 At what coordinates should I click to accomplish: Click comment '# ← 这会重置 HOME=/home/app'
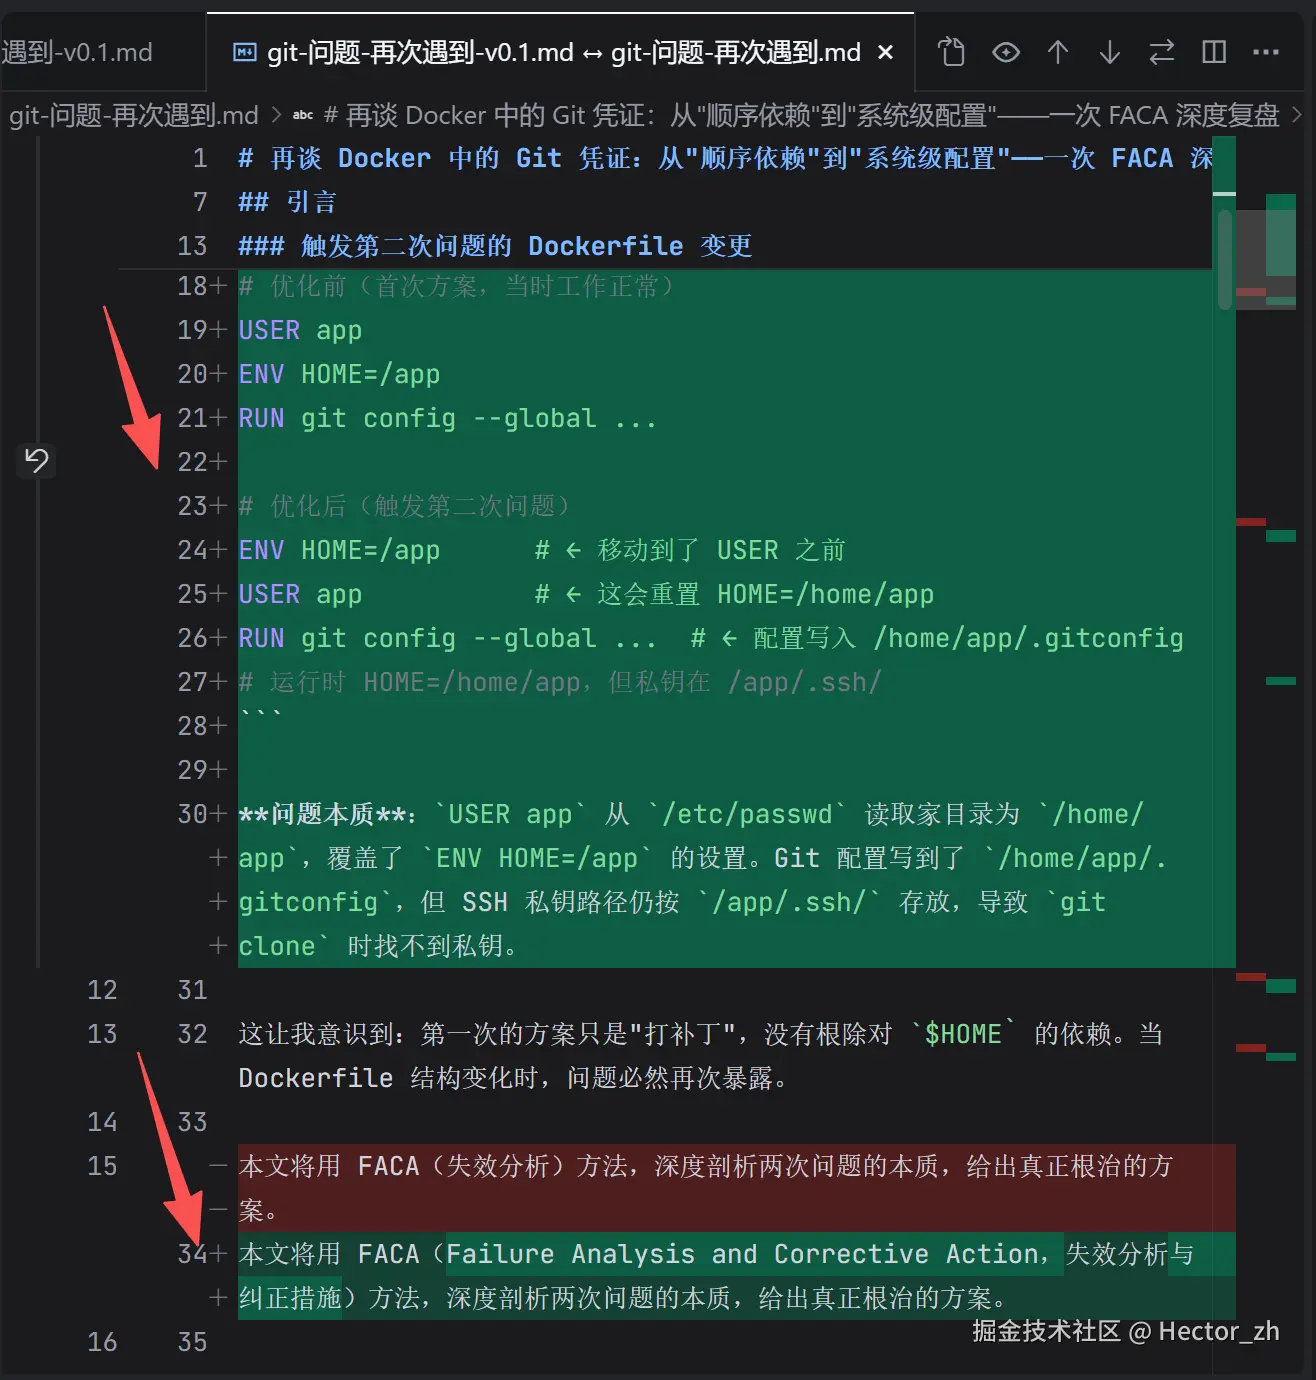[734, 594]
